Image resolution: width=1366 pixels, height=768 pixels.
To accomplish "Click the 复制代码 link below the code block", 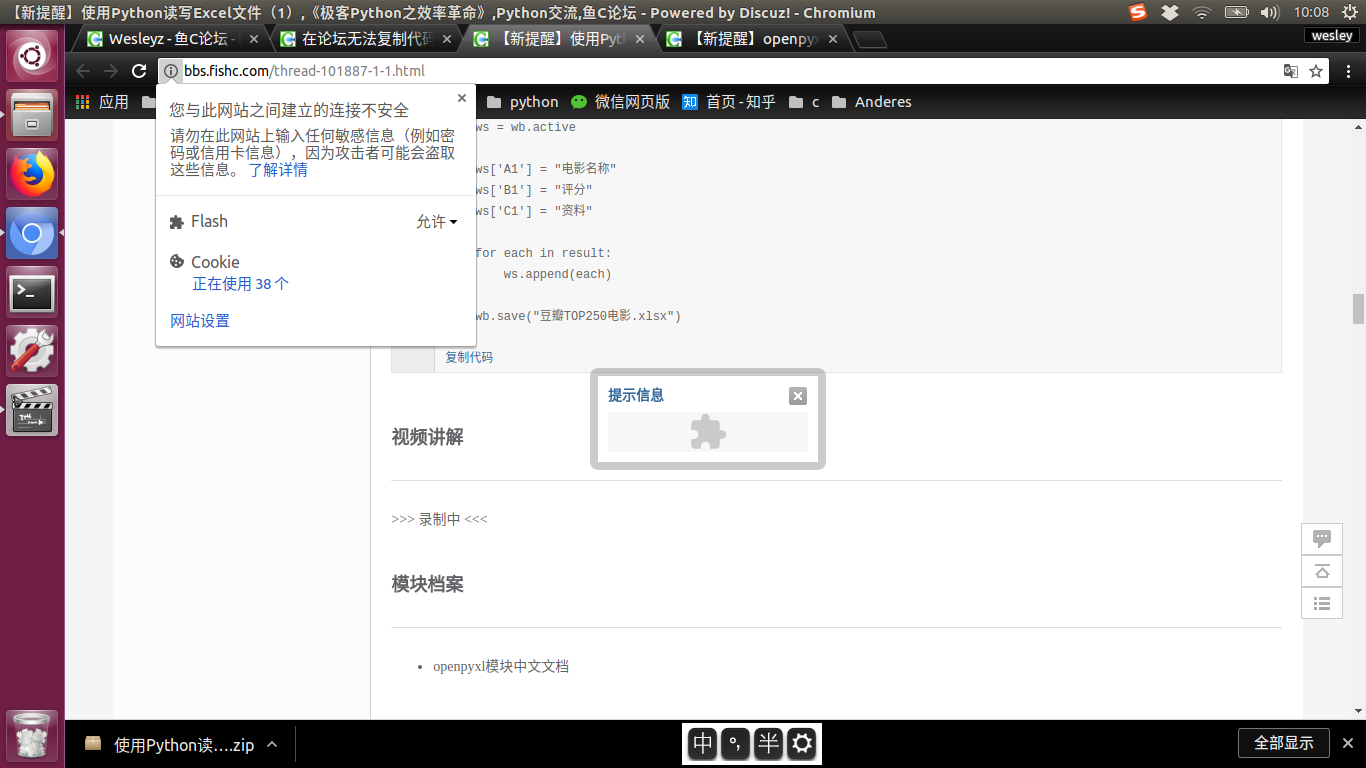I will [x=467, y=357].
